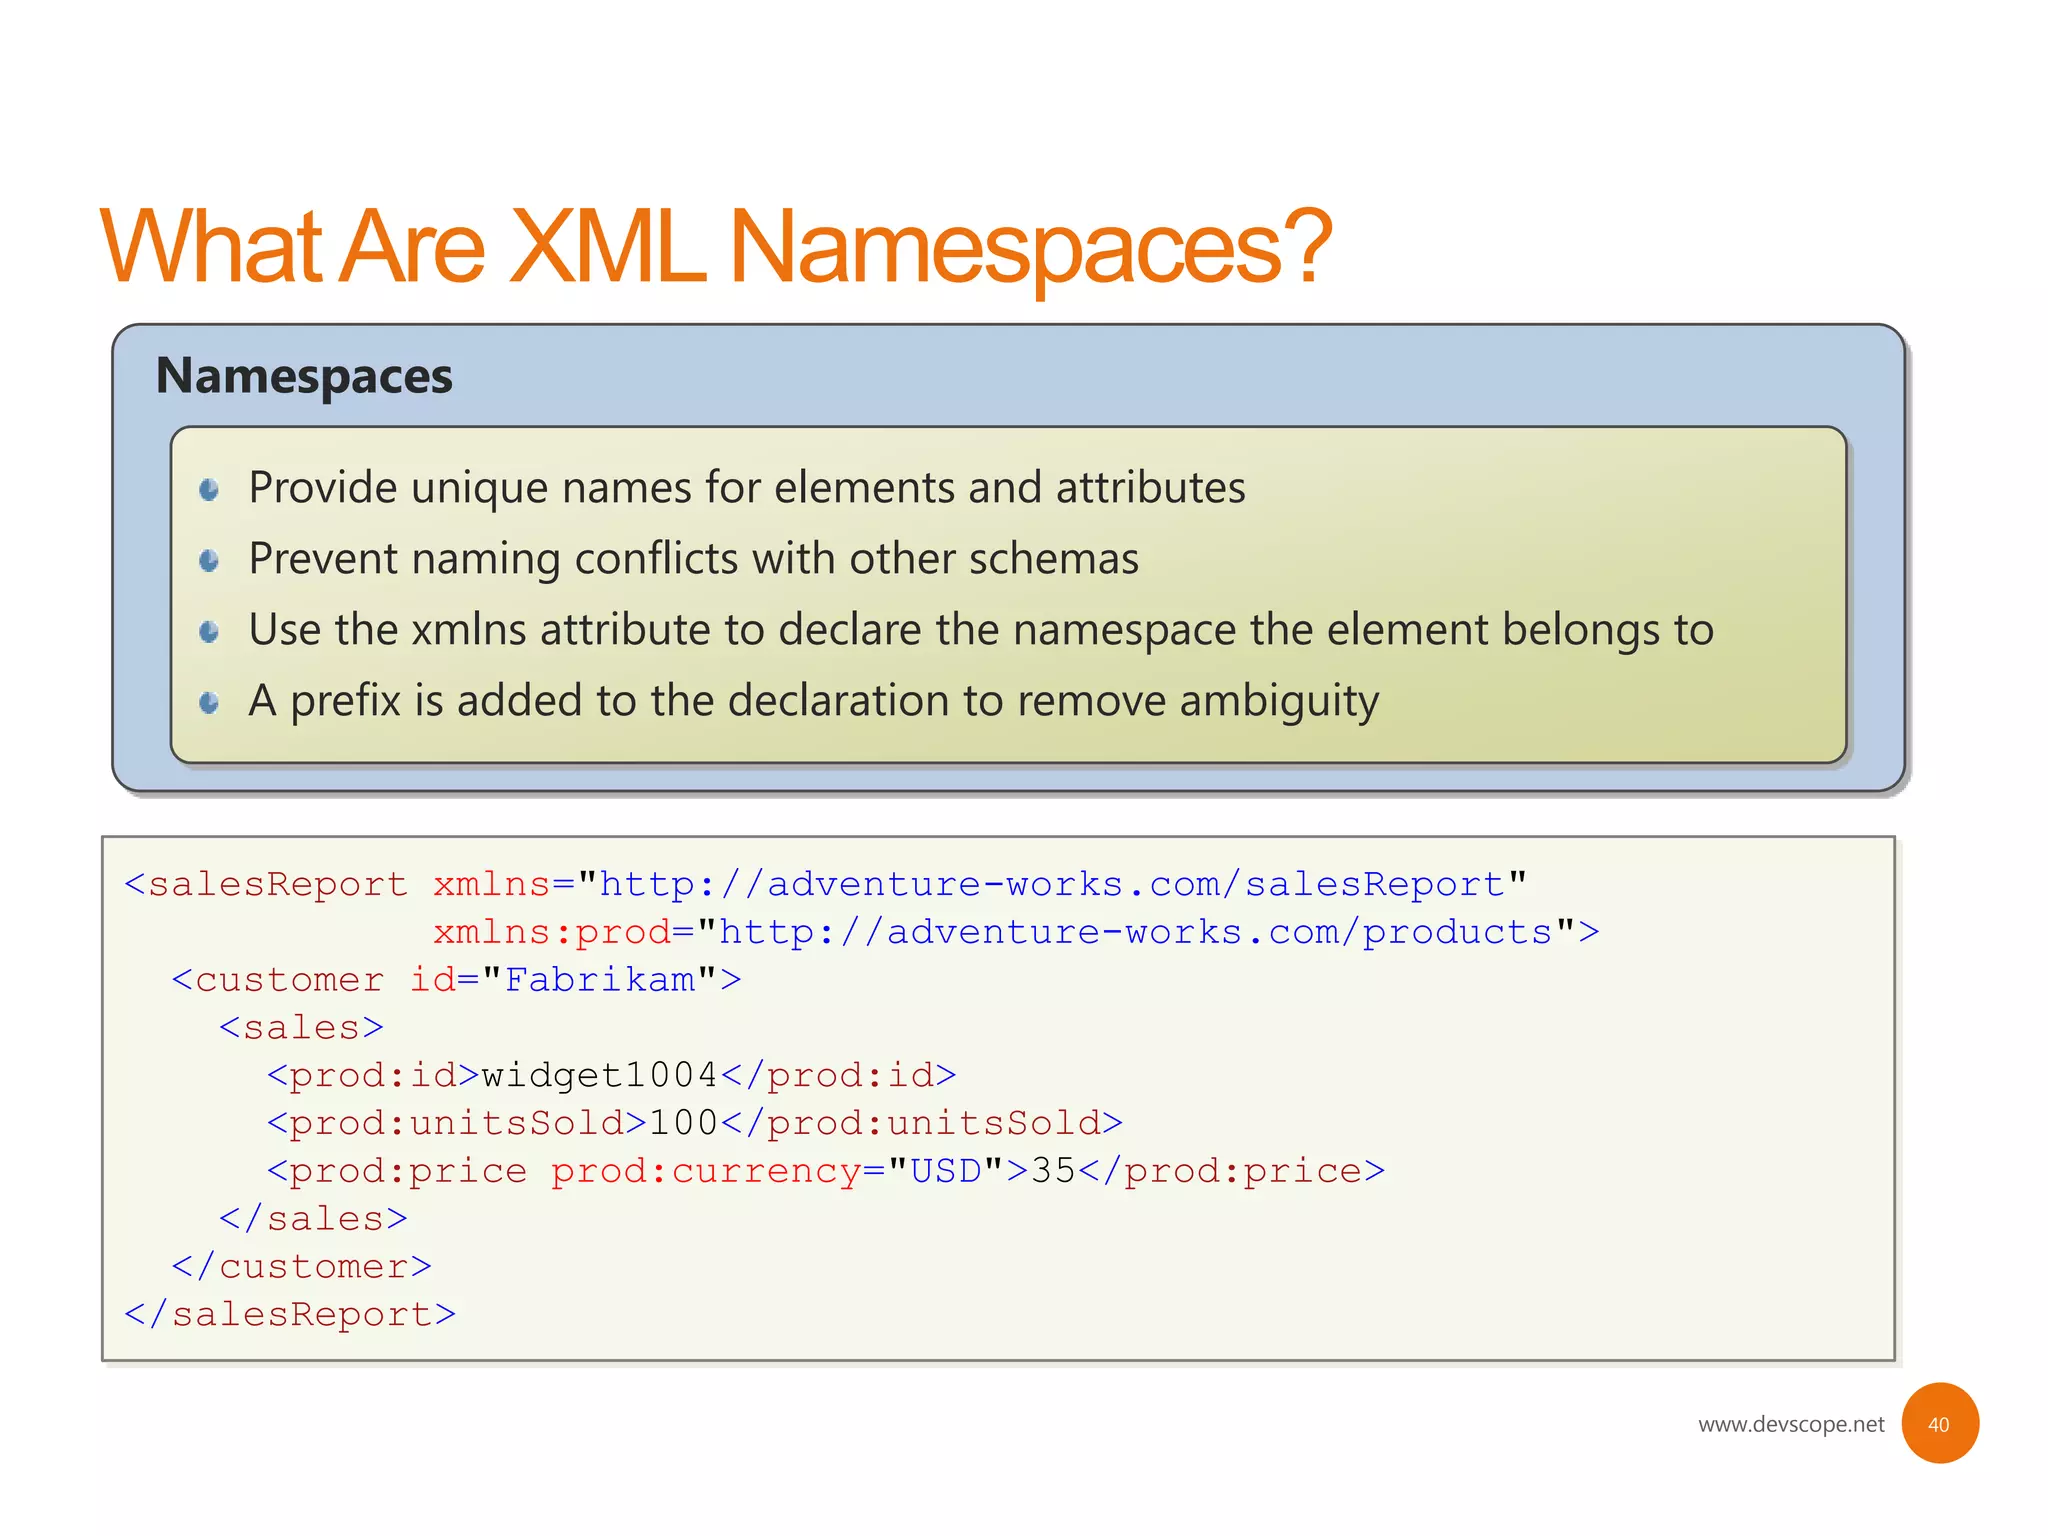The image size is (2048, 1536).
Task: Click the opening salesReport xmlns code line
Action: point(825,885)
